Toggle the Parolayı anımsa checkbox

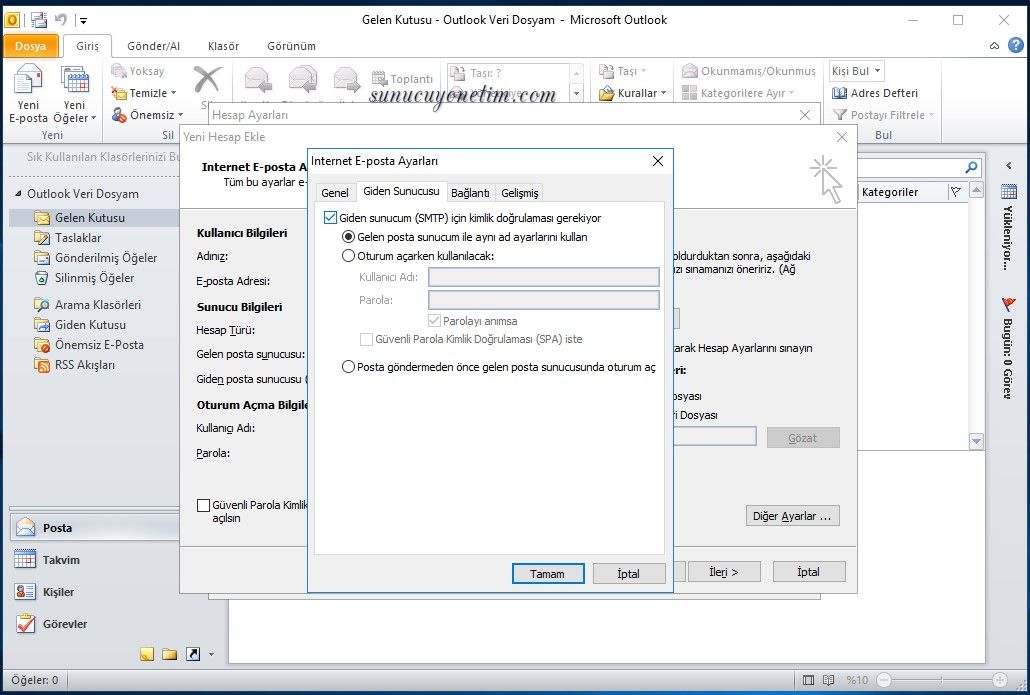434,321
